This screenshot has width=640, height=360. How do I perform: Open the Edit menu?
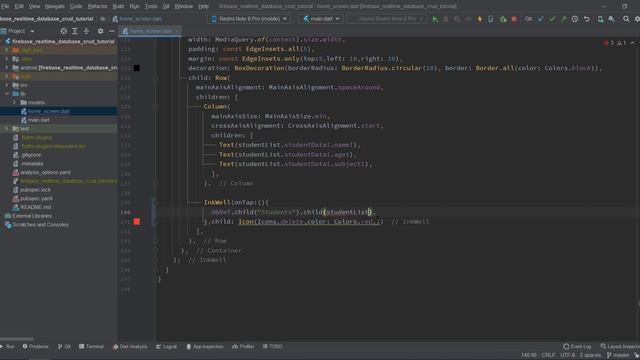[x=19, y=7]
